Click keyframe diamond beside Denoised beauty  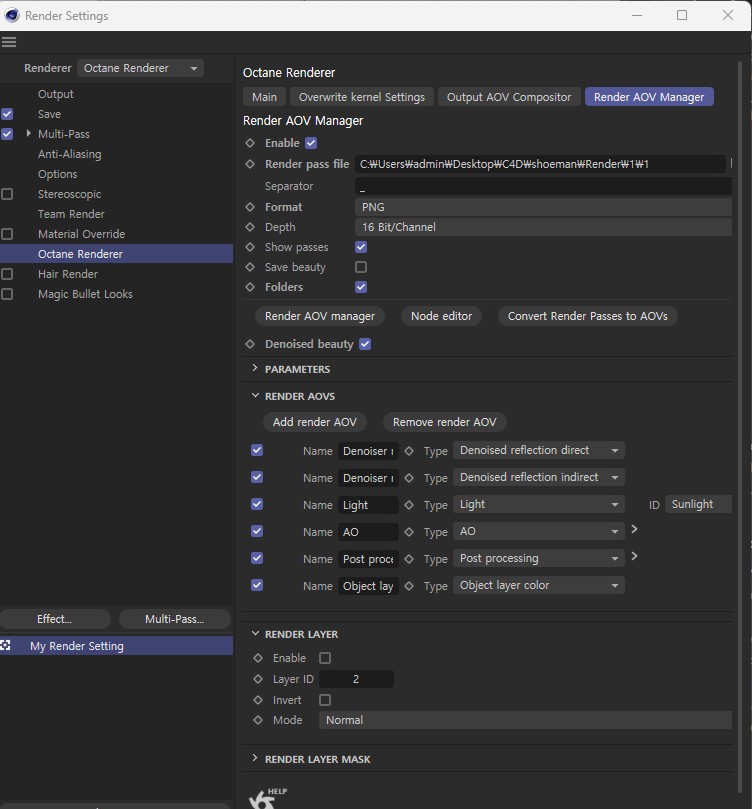click(250, 344)
